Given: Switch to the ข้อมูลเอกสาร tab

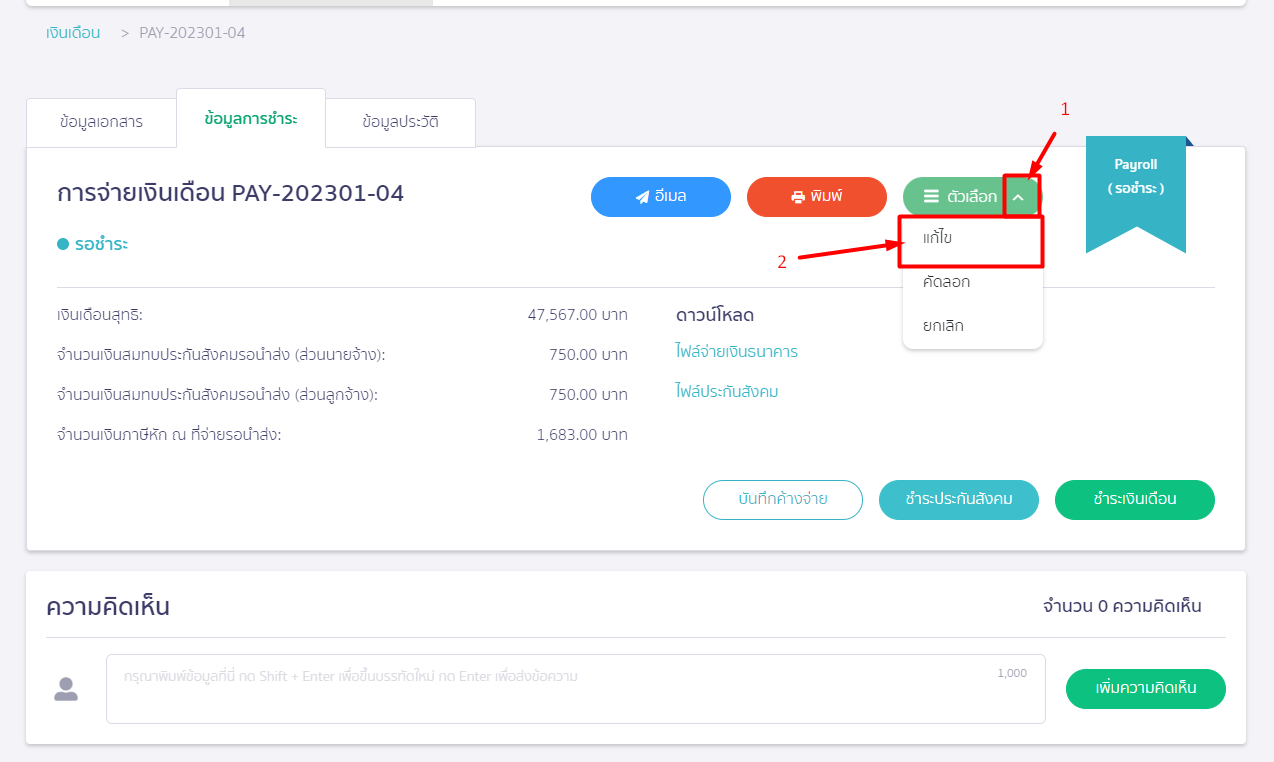Looking at the screenshot, I should (101, 122).
